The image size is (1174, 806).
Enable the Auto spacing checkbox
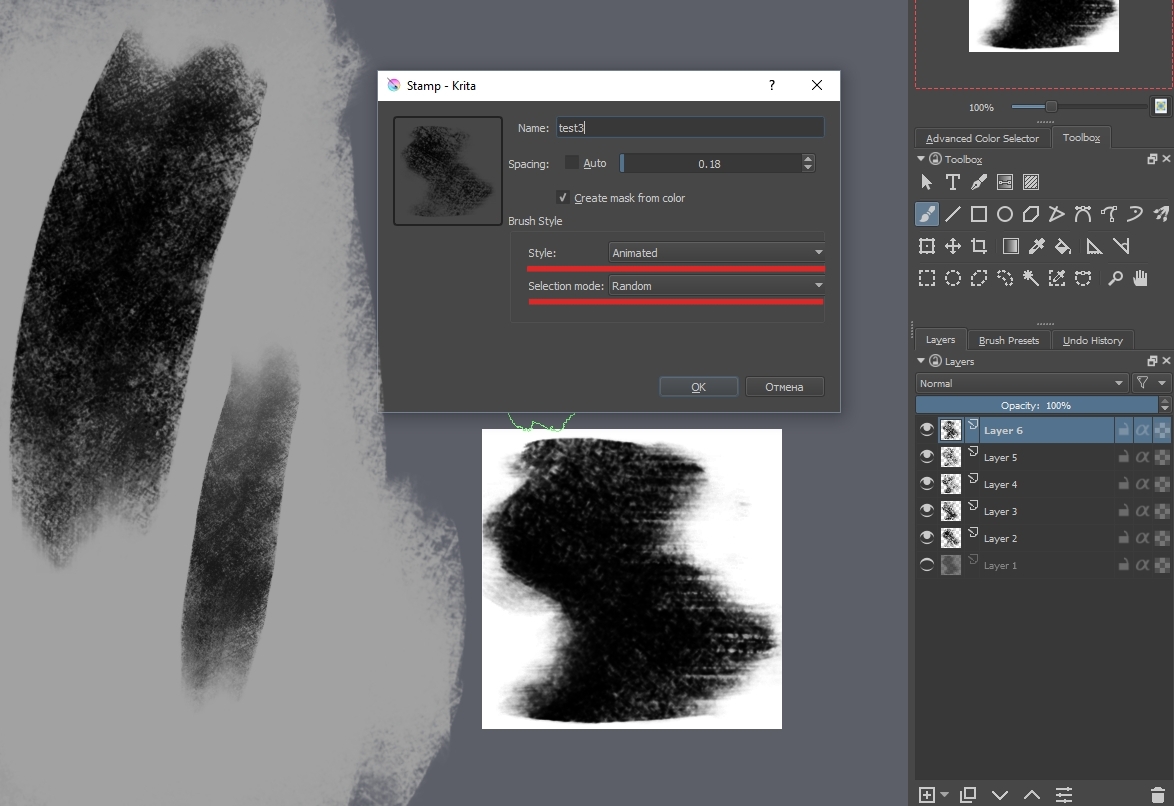[x=571, y=163]
